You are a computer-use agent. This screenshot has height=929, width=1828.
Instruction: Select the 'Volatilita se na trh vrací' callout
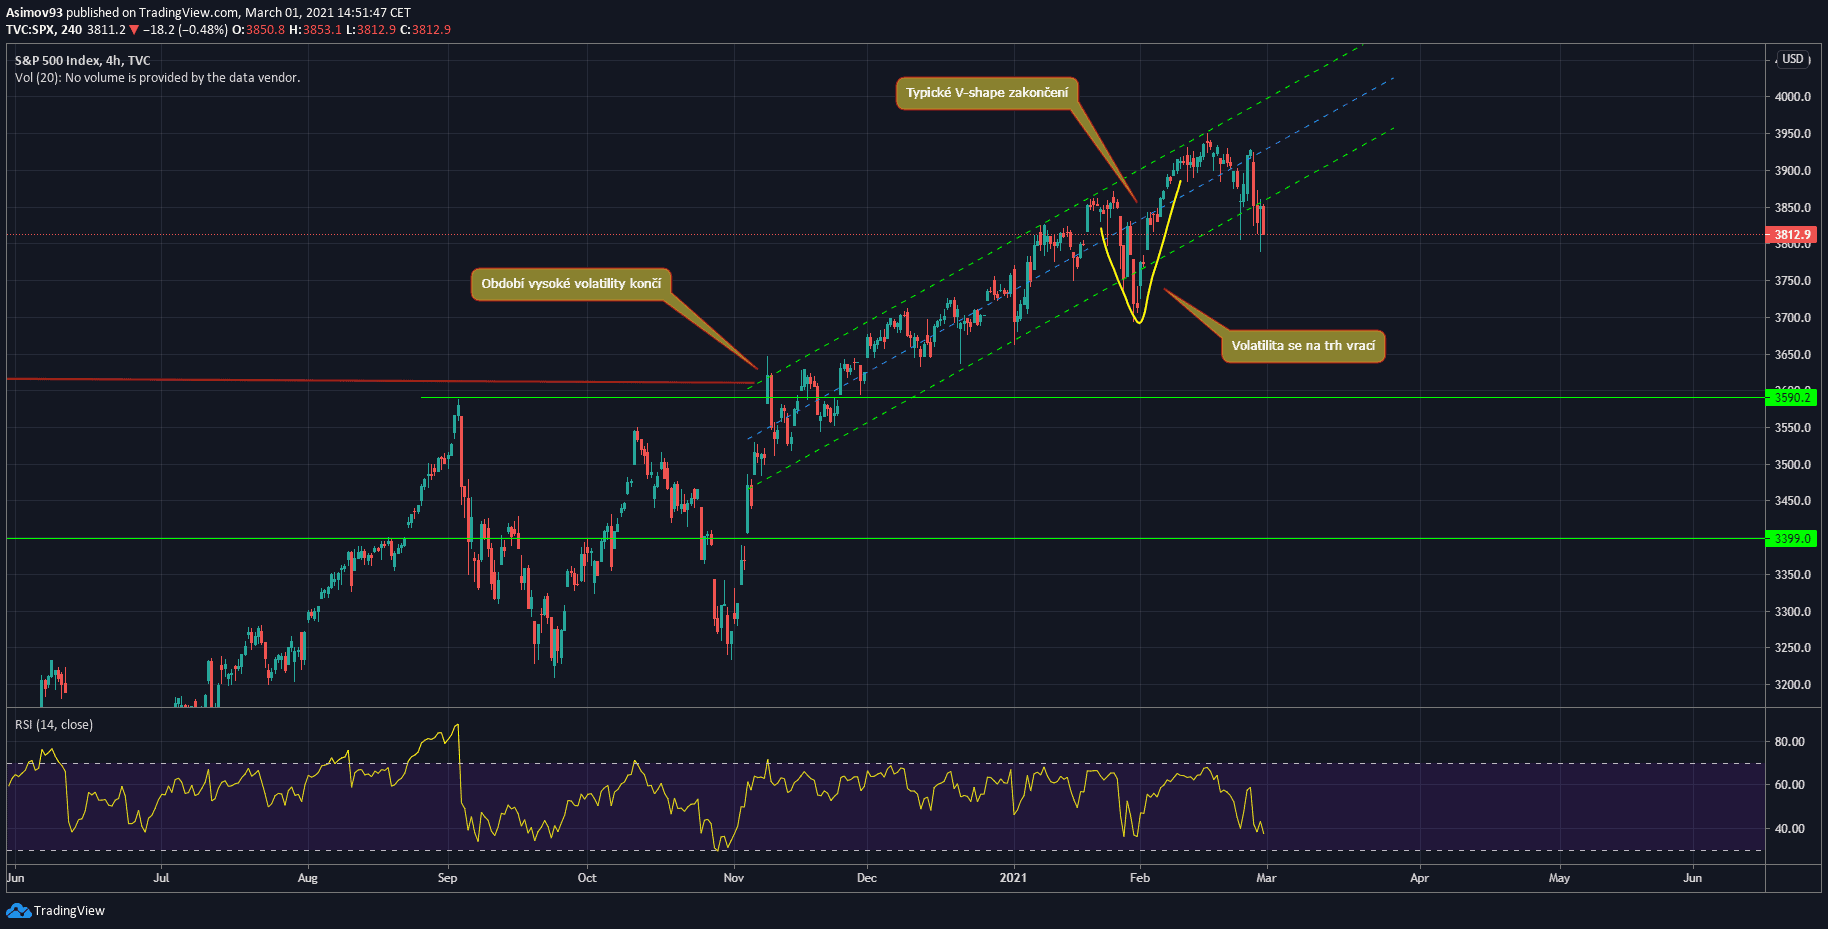click(x=1302, y=346)
